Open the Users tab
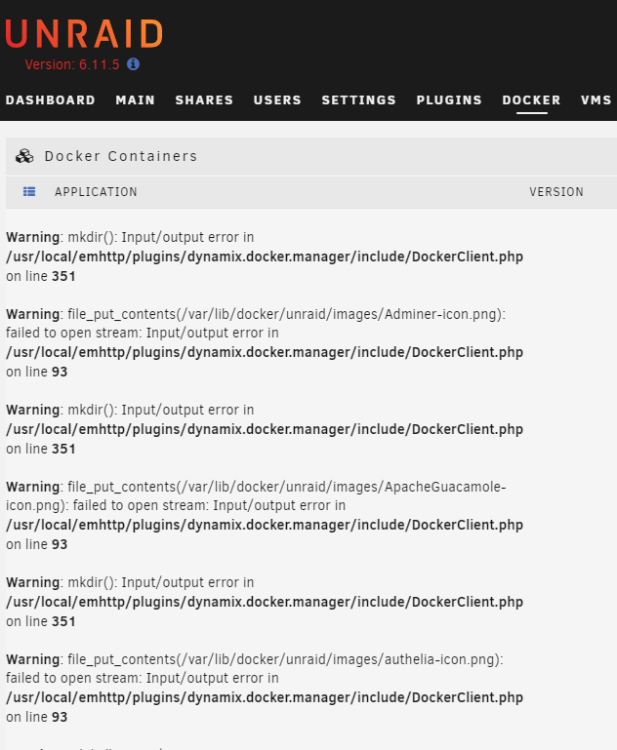Screen dimensions: 617x750 coord(277,100)
